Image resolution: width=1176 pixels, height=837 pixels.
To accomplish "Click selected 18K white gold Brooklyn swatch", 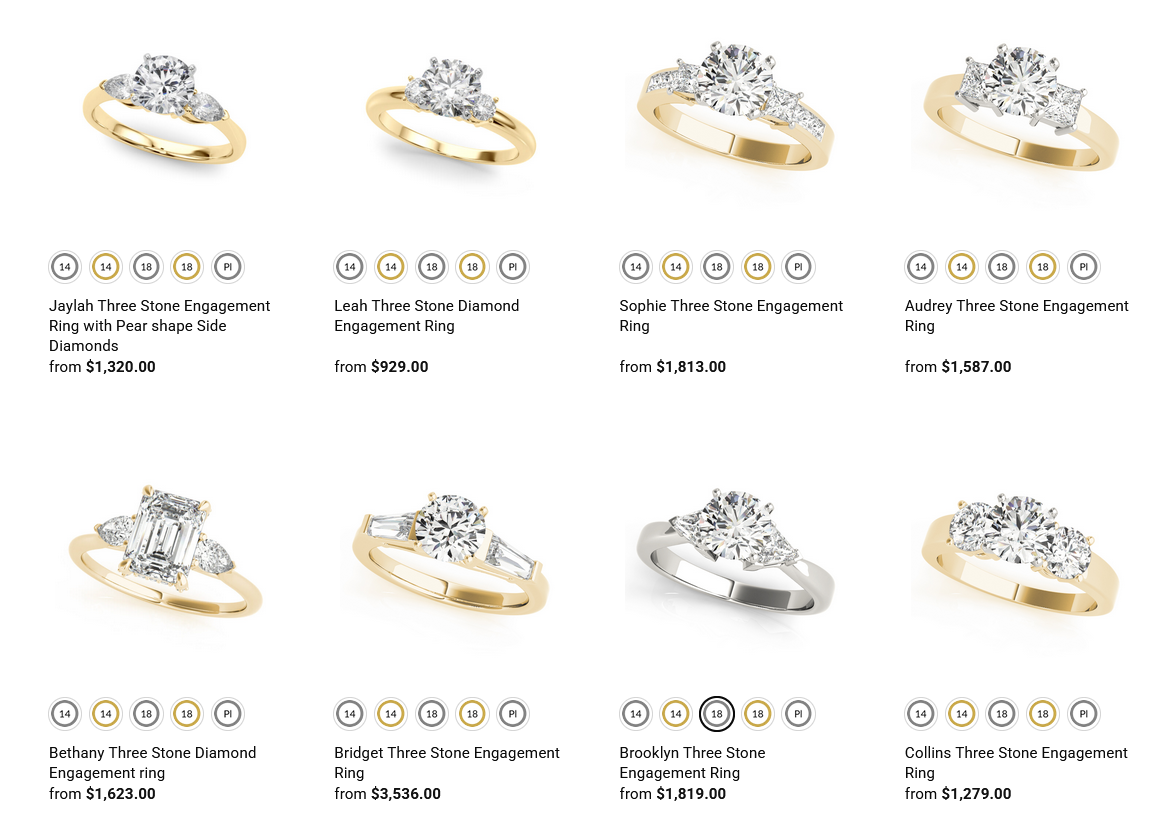I will coord(717,713).
